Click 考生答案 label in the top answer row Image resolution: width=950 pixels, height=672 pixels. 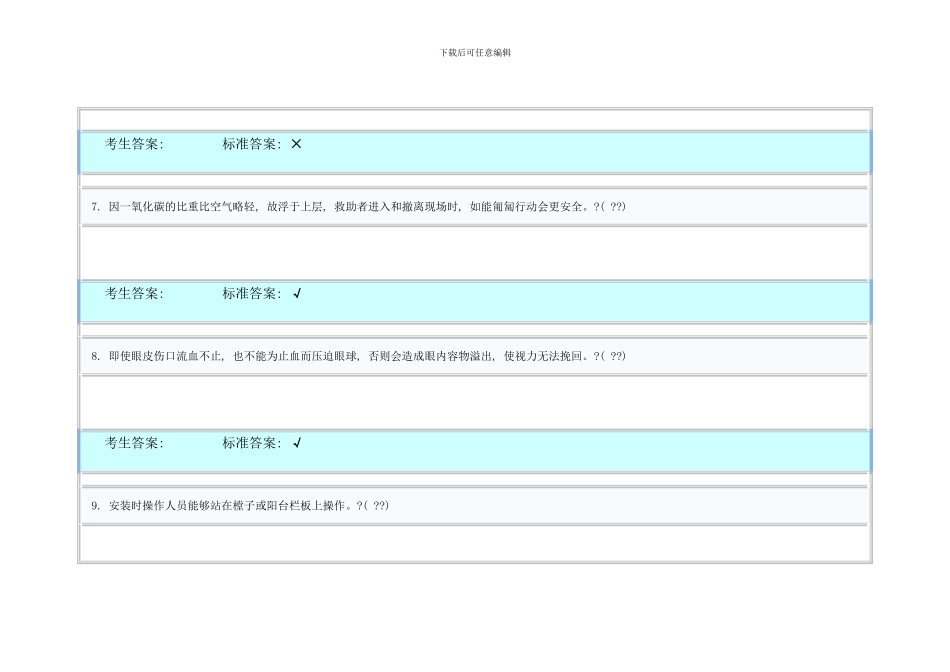click(135, 144)
